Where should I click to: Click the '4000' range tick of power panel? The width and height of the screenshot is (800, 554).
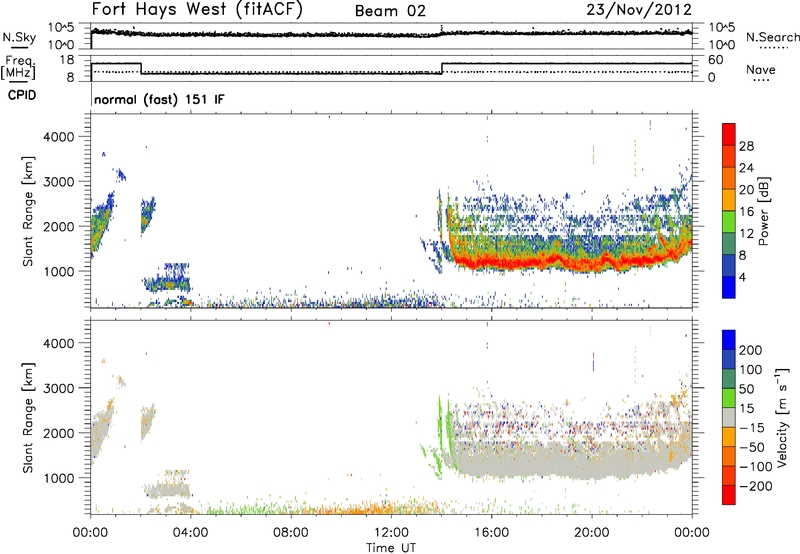[x=59, y=137]
